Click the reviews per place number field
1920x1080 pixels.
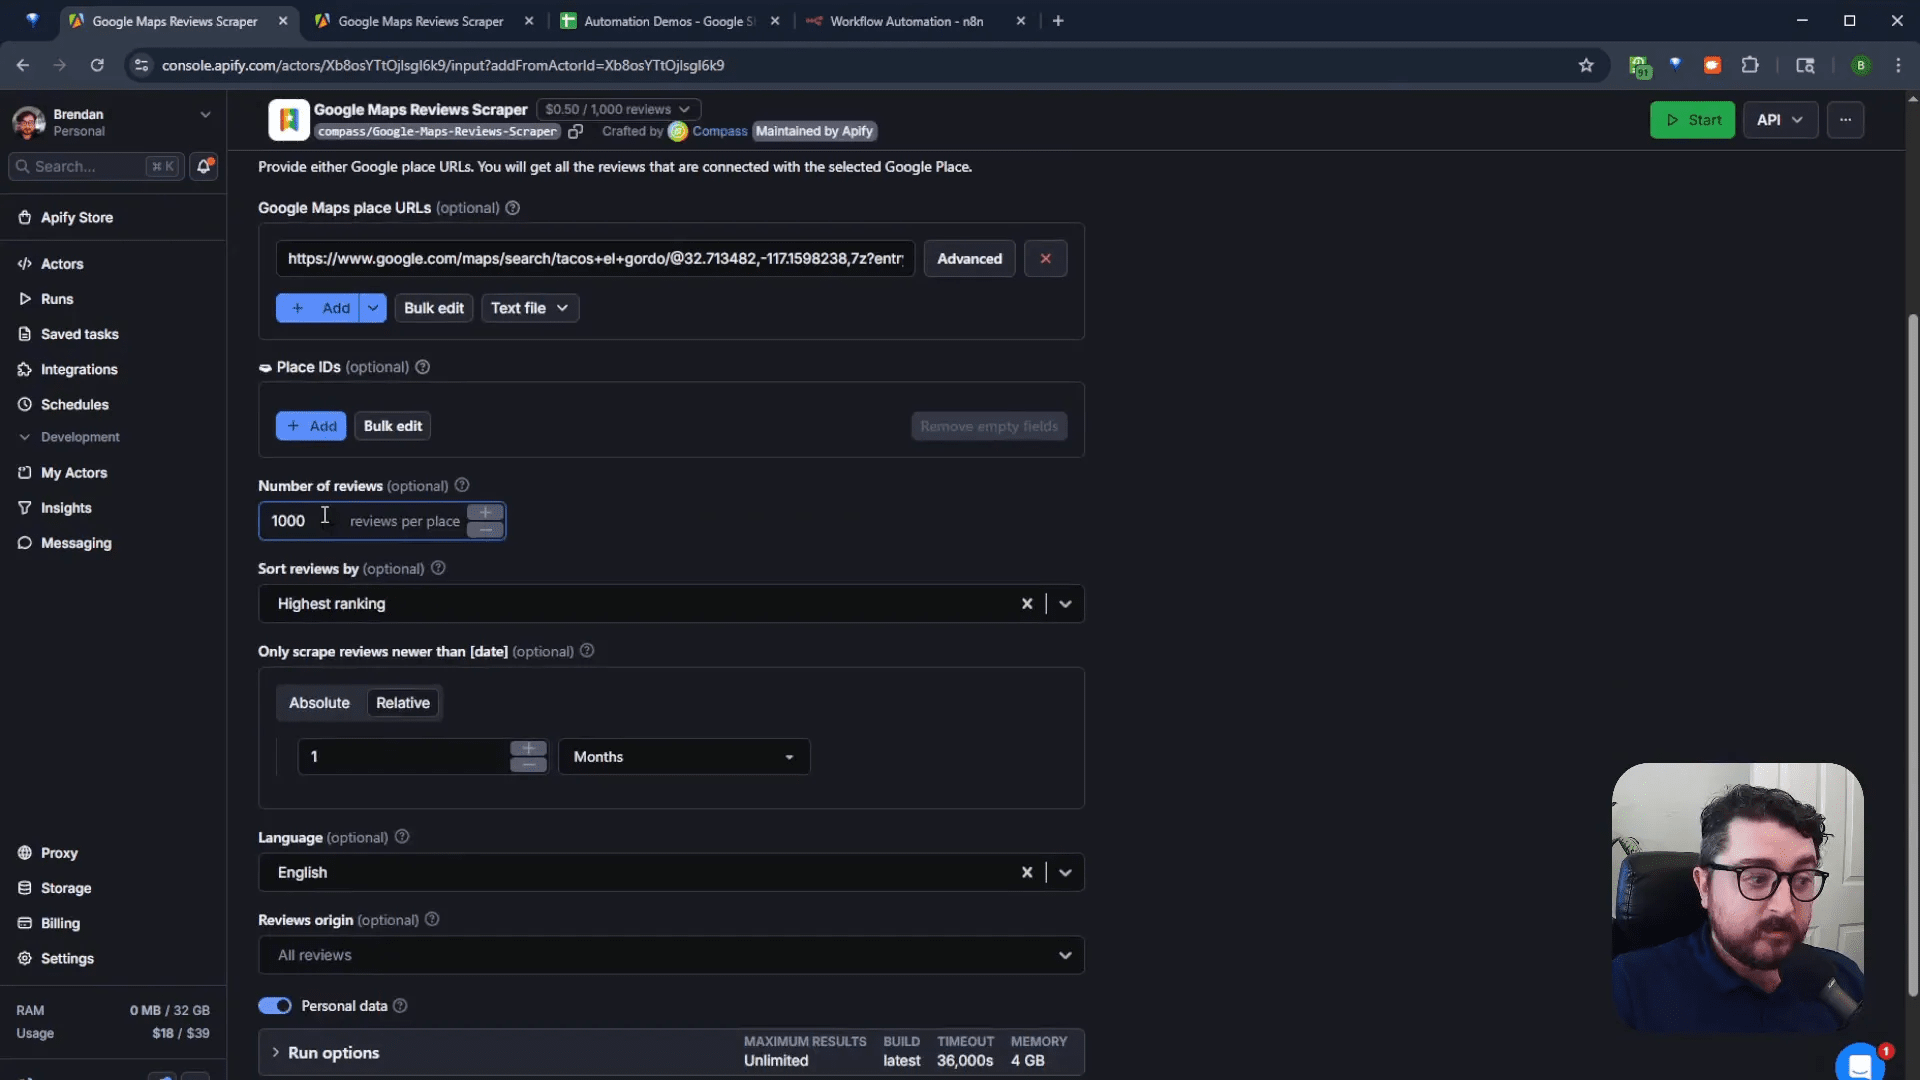tap(362, 521)
